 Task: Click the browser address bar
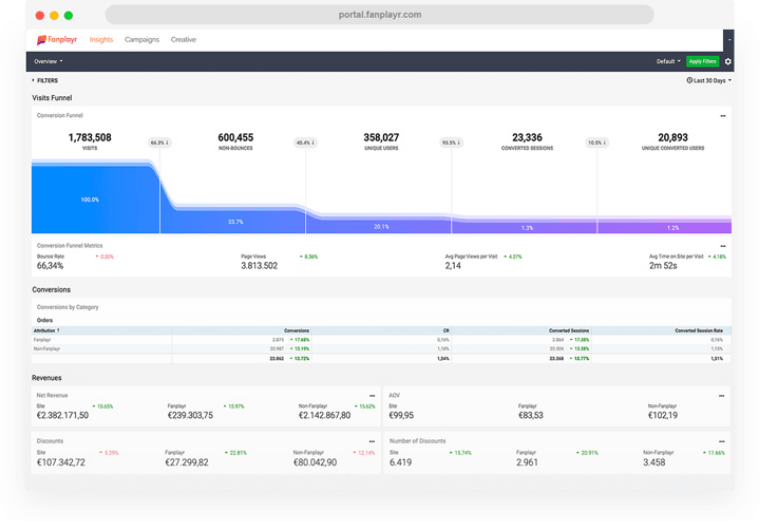379,15
